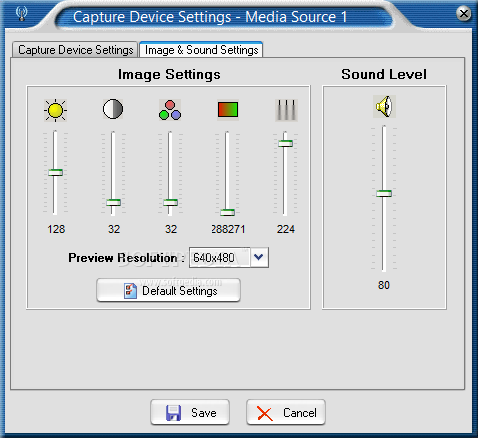Click the sharpness vertical bars icon
Image resolution: width=478 pixels, height=438 pixels.
286,110
